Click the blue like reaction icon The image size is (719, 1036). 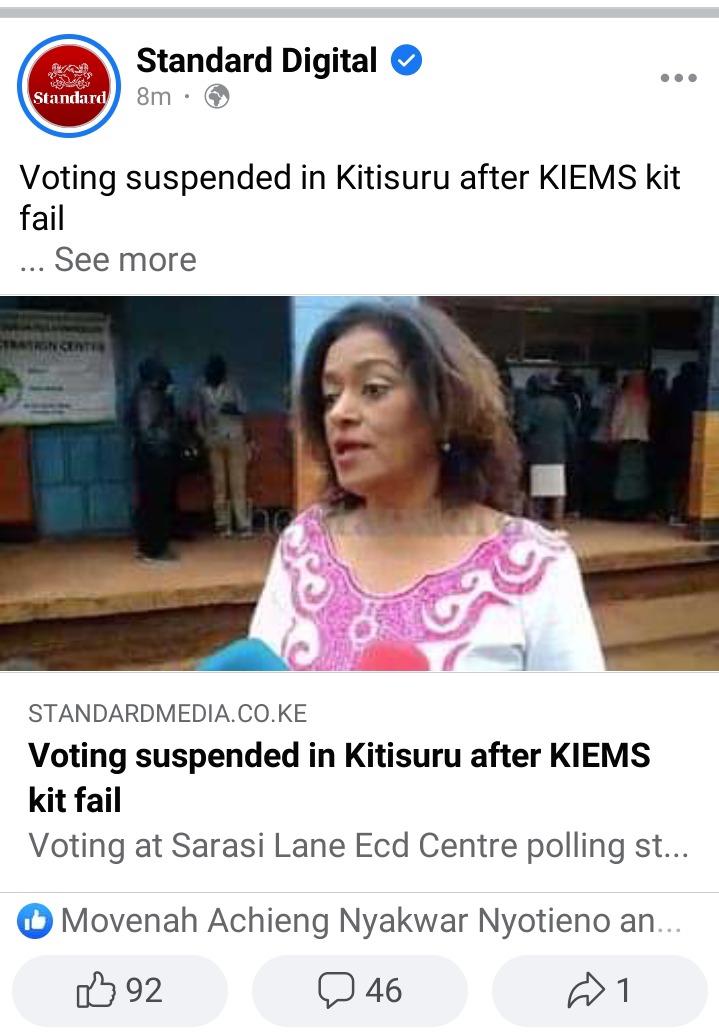pyautogui.click(x=35, y=920)
